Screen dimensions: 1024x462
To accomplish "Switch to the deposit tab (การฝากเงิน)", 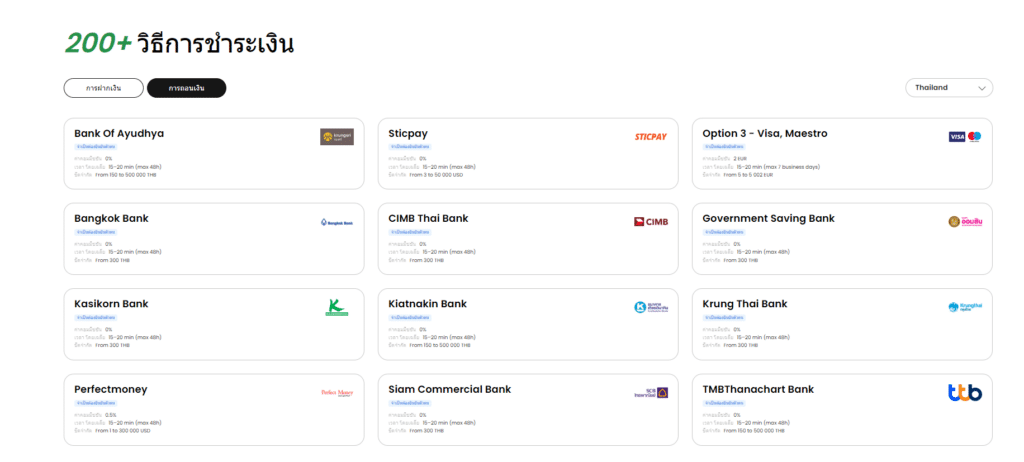I will coord(103,88).
